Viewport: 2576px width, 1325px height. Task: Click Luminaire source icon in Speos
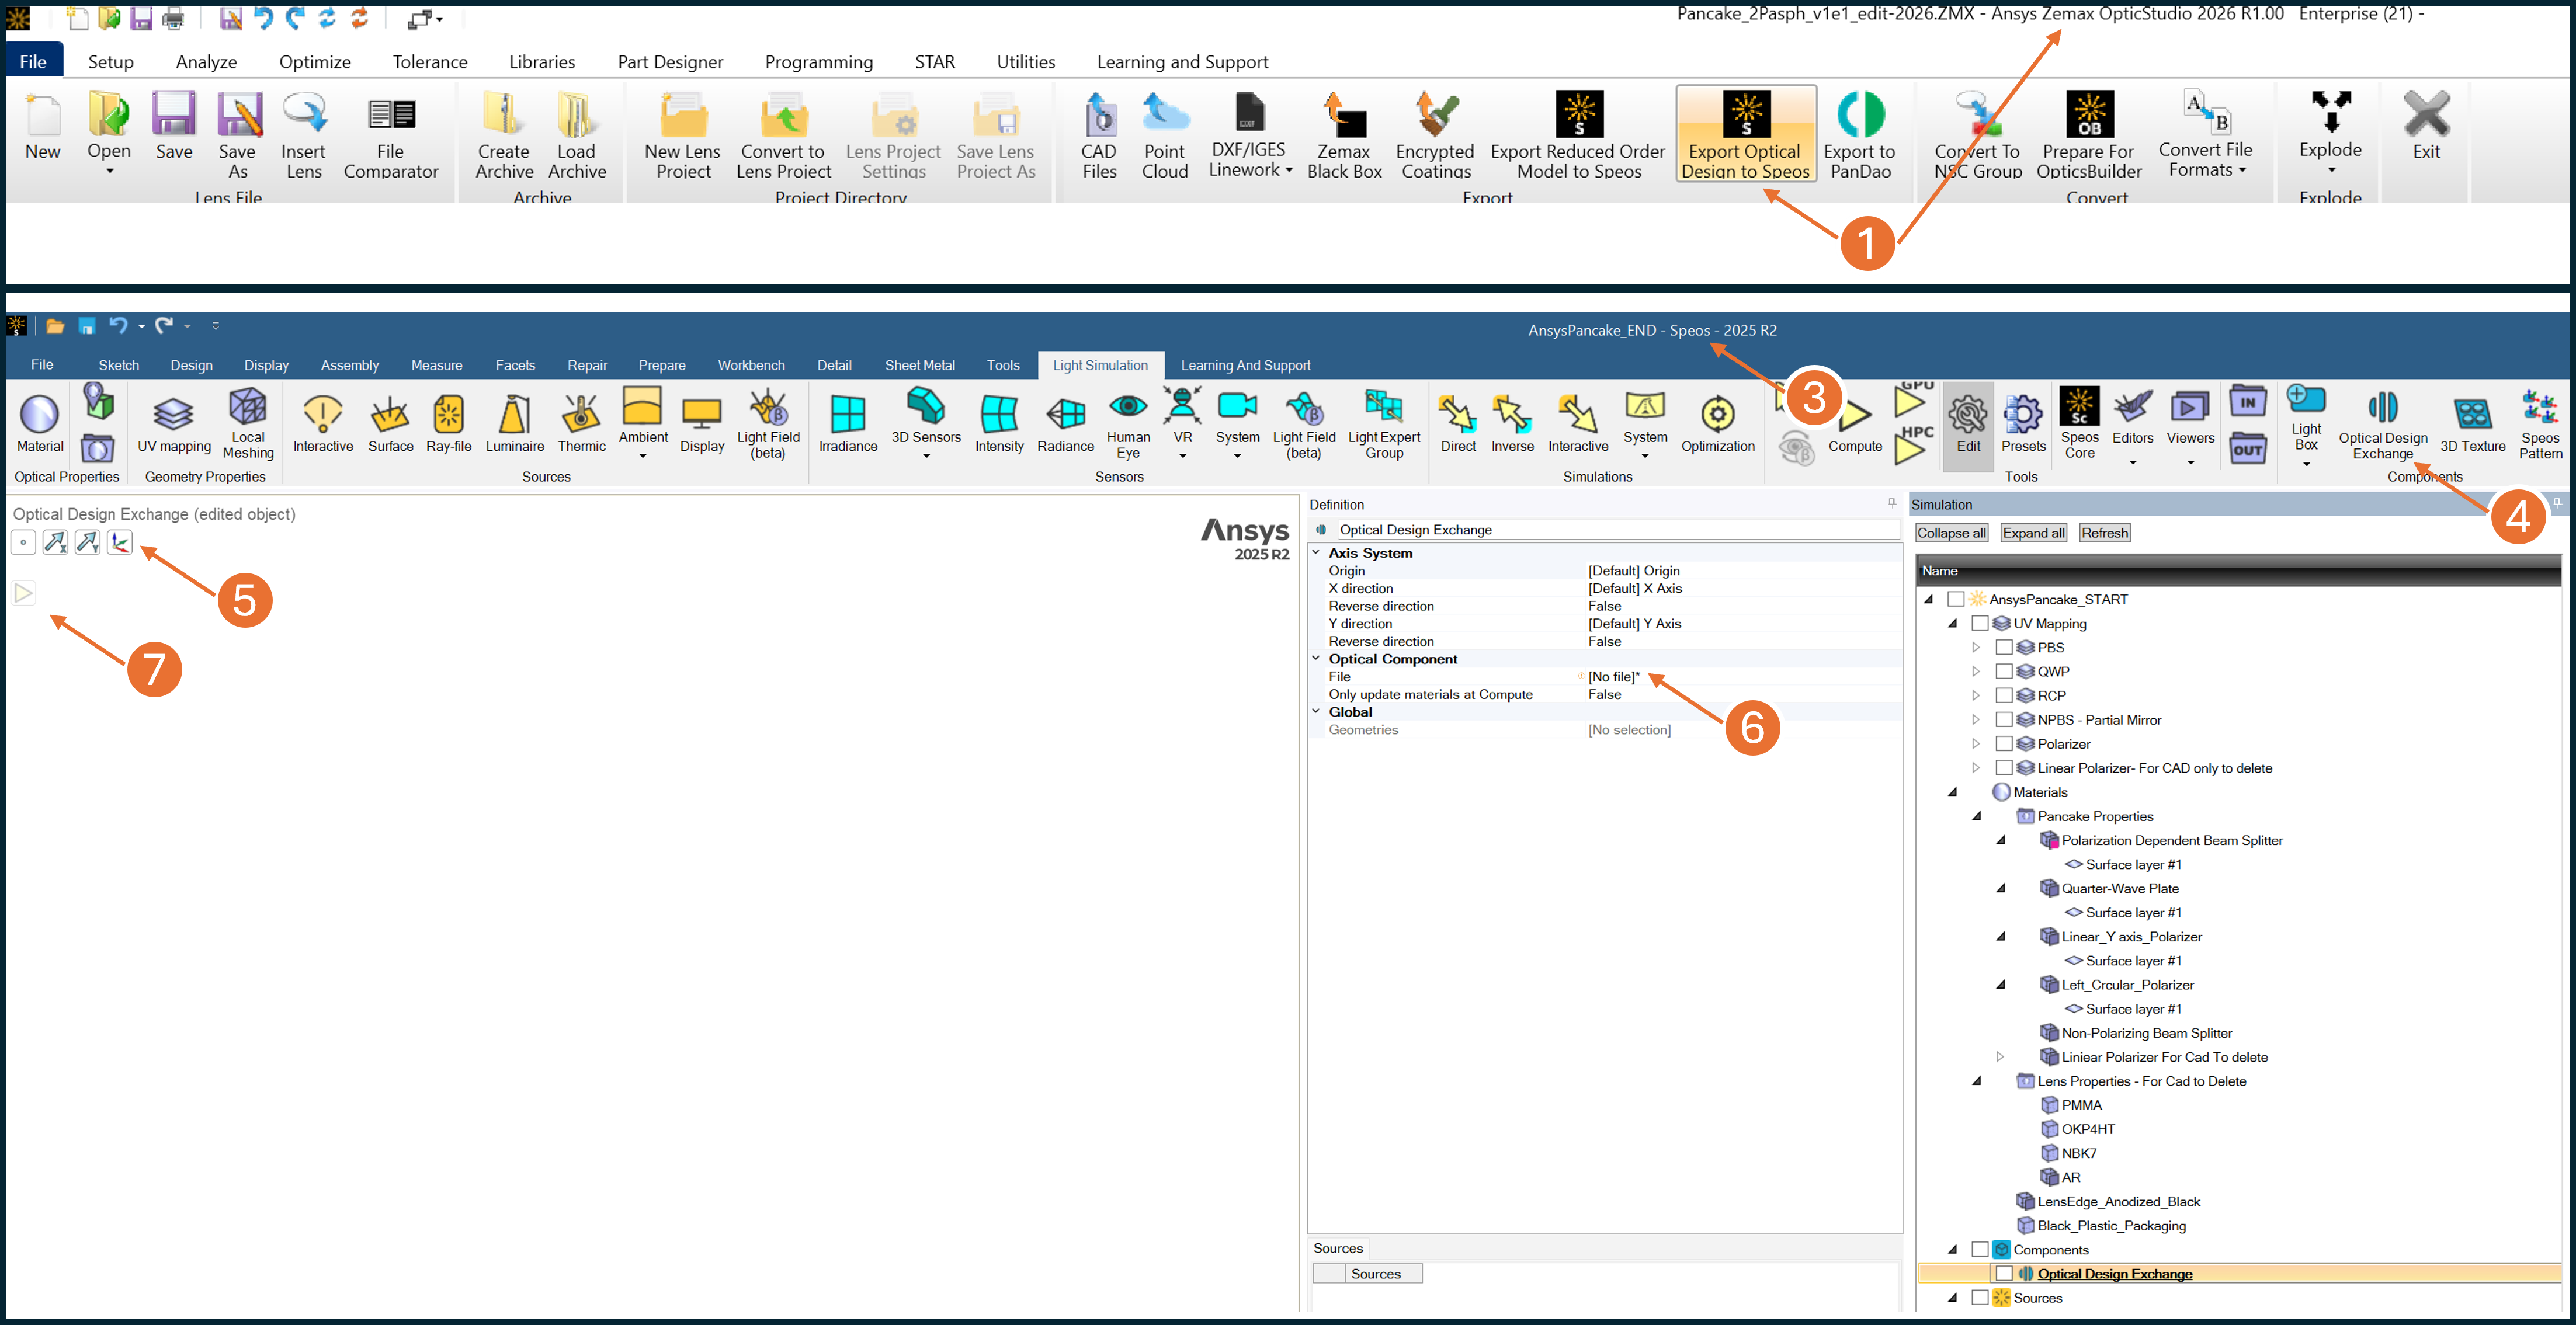click(x=515, y=422)
